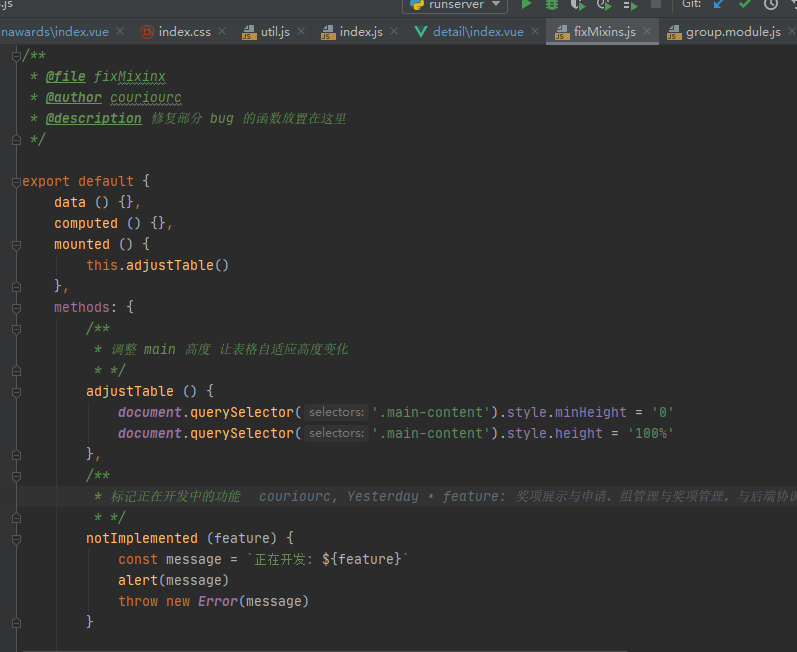Close the fixMixins.js tab
The width and height of the screenshot is (797, 652).
(x=648, y=32)
